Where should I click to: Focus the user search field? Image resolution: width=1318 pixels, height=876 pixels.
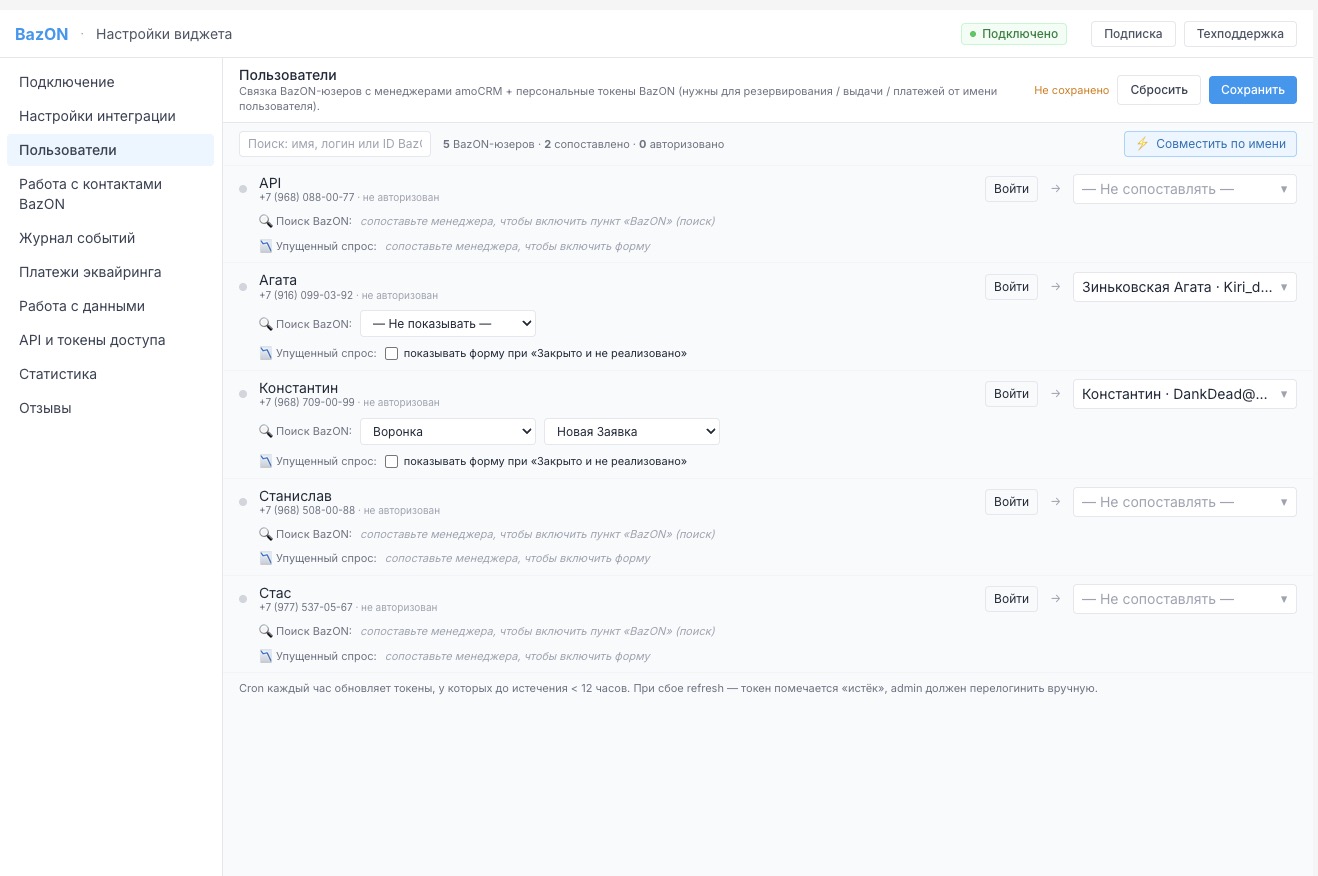[335, 144]
